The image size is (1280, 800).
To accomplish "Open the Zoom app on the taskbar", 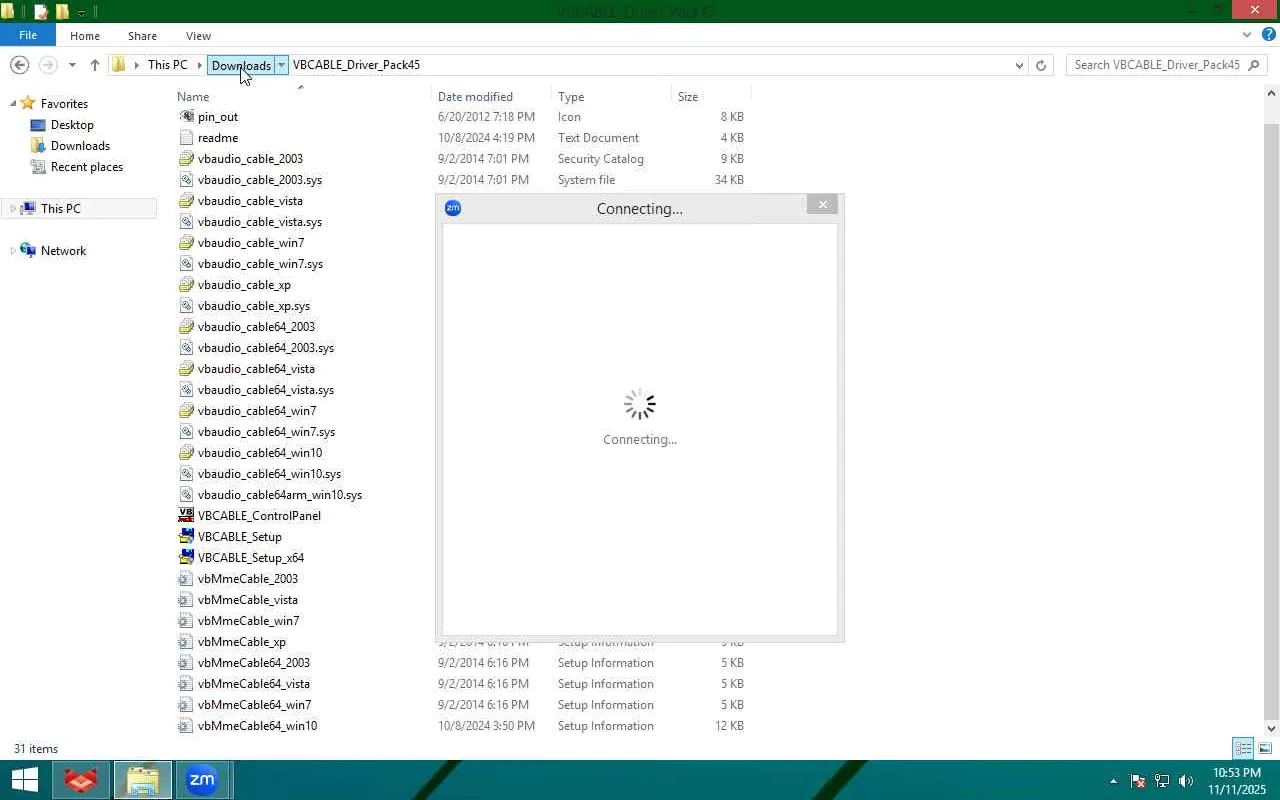I will pos(203,780).
